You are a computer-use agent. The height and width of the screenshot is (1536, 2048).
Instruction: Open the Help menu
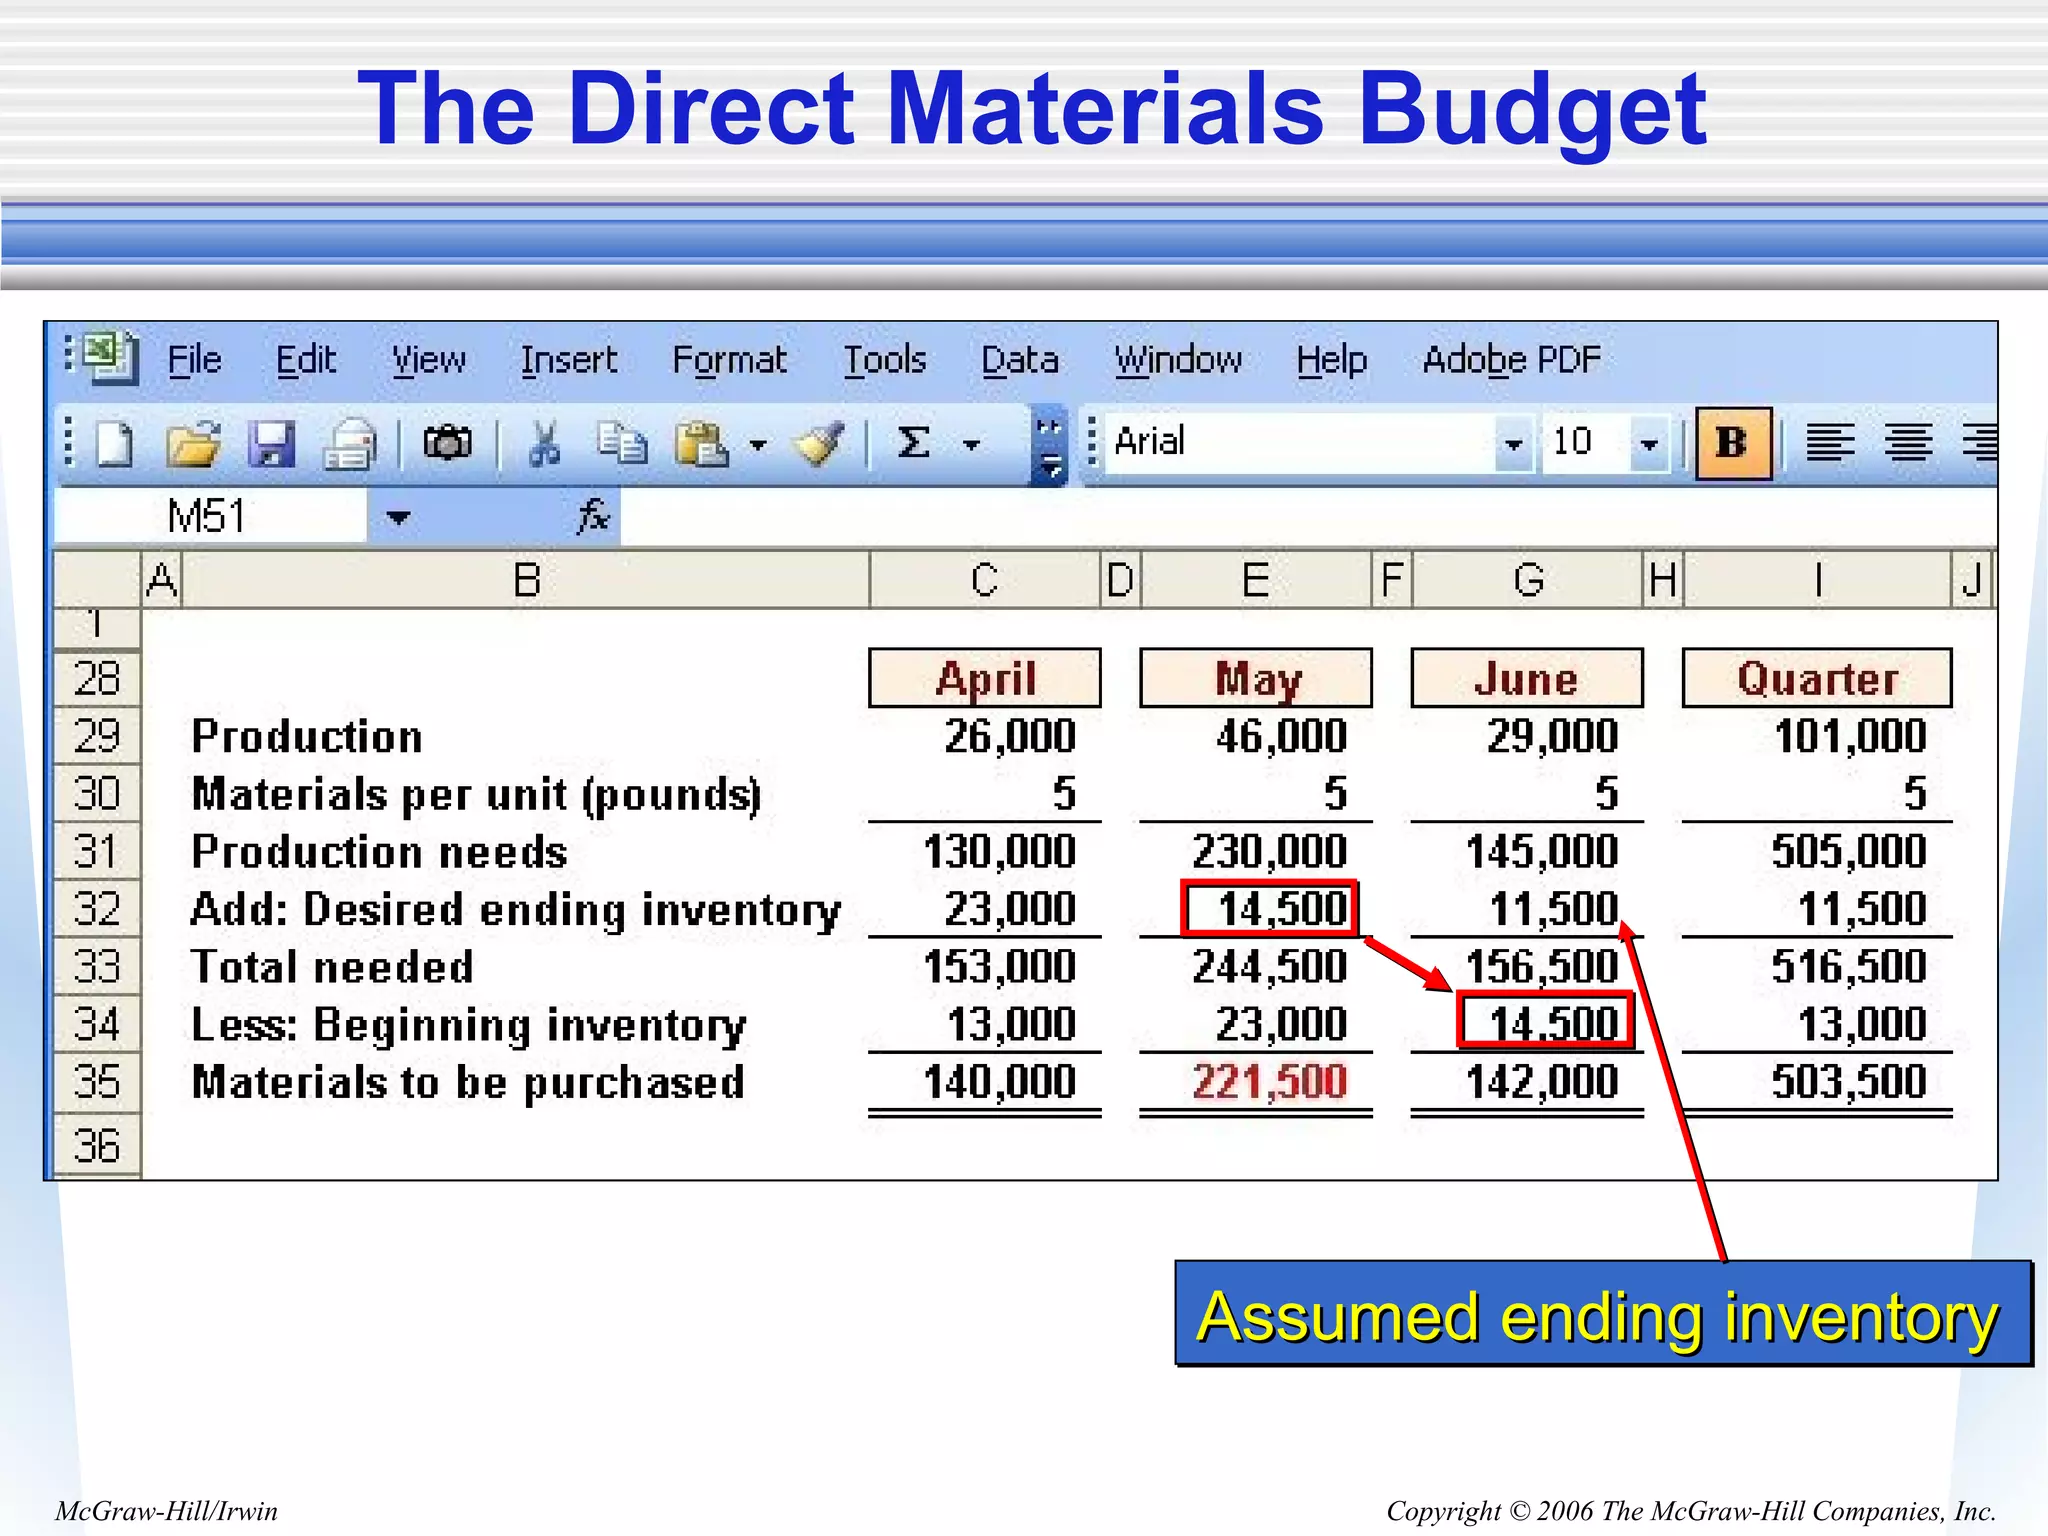point(1331,360)
